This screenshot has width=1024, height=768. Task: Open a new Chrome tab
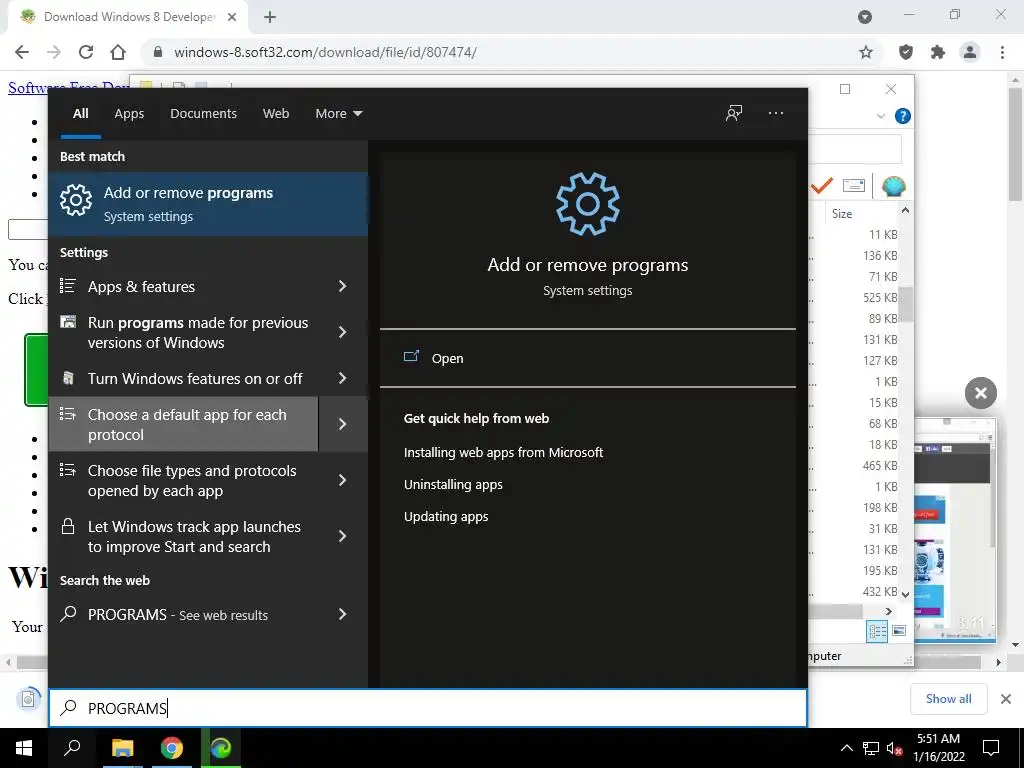coord(270,17)
